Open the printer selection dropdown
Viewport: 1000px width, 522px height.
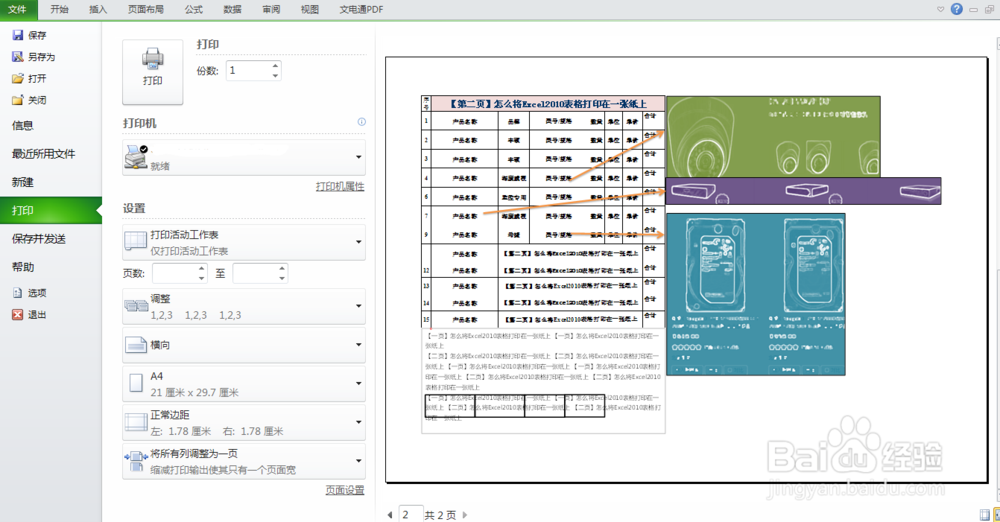point(244,158)
